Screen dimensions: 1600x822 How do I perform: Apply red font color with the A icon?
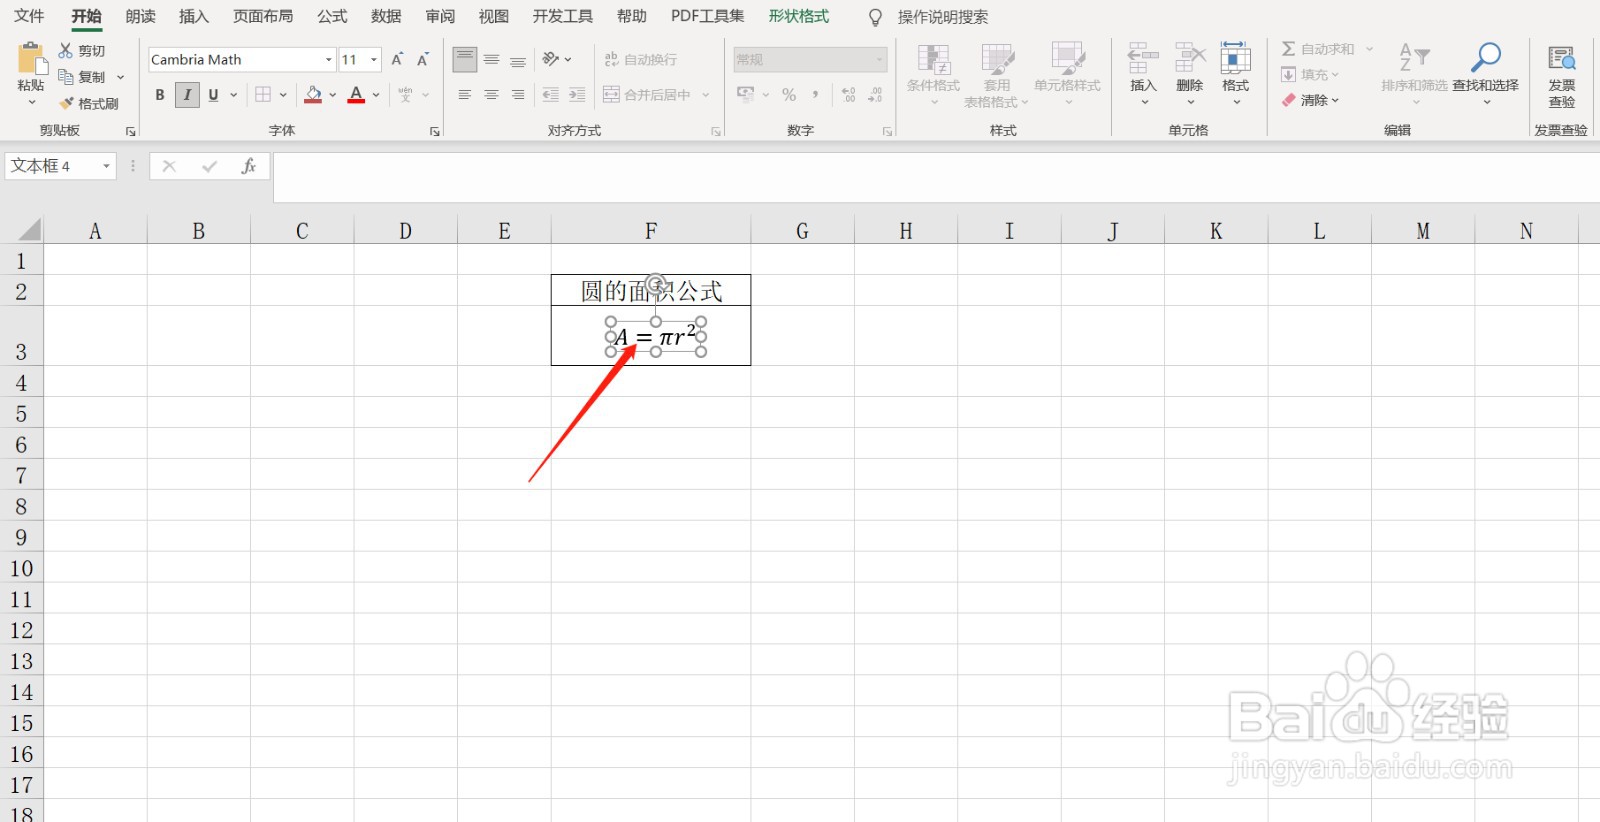coord(356,95)
